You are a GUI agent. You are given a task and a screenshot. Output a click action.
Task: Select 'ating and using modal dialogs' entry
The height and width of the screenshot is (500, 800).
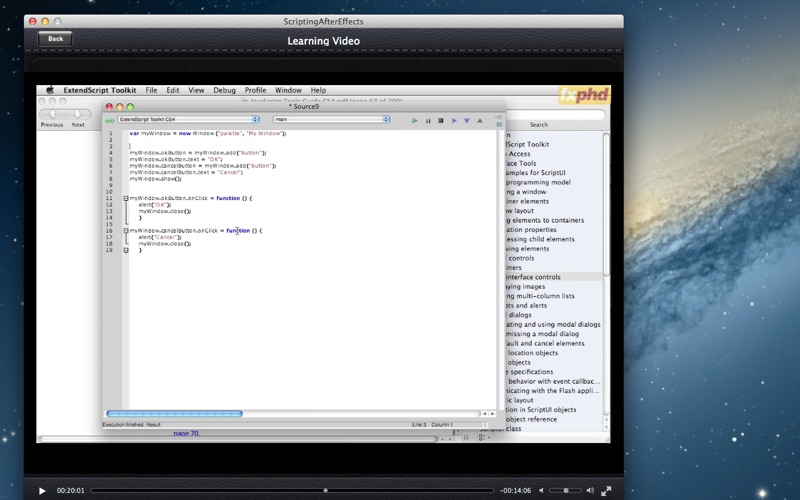pos(553,324)
